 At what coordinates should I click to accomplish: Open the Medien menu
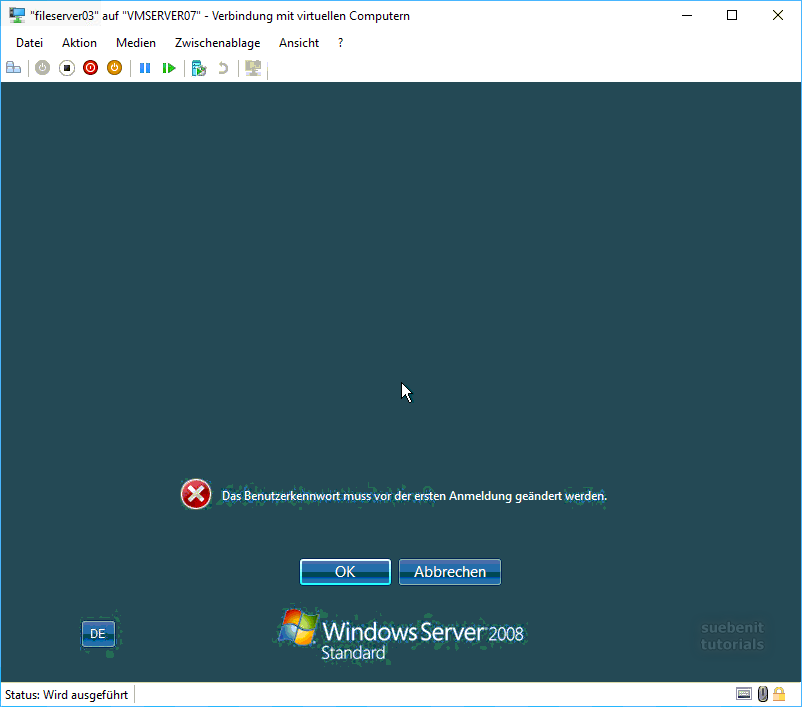pos(136,43)
